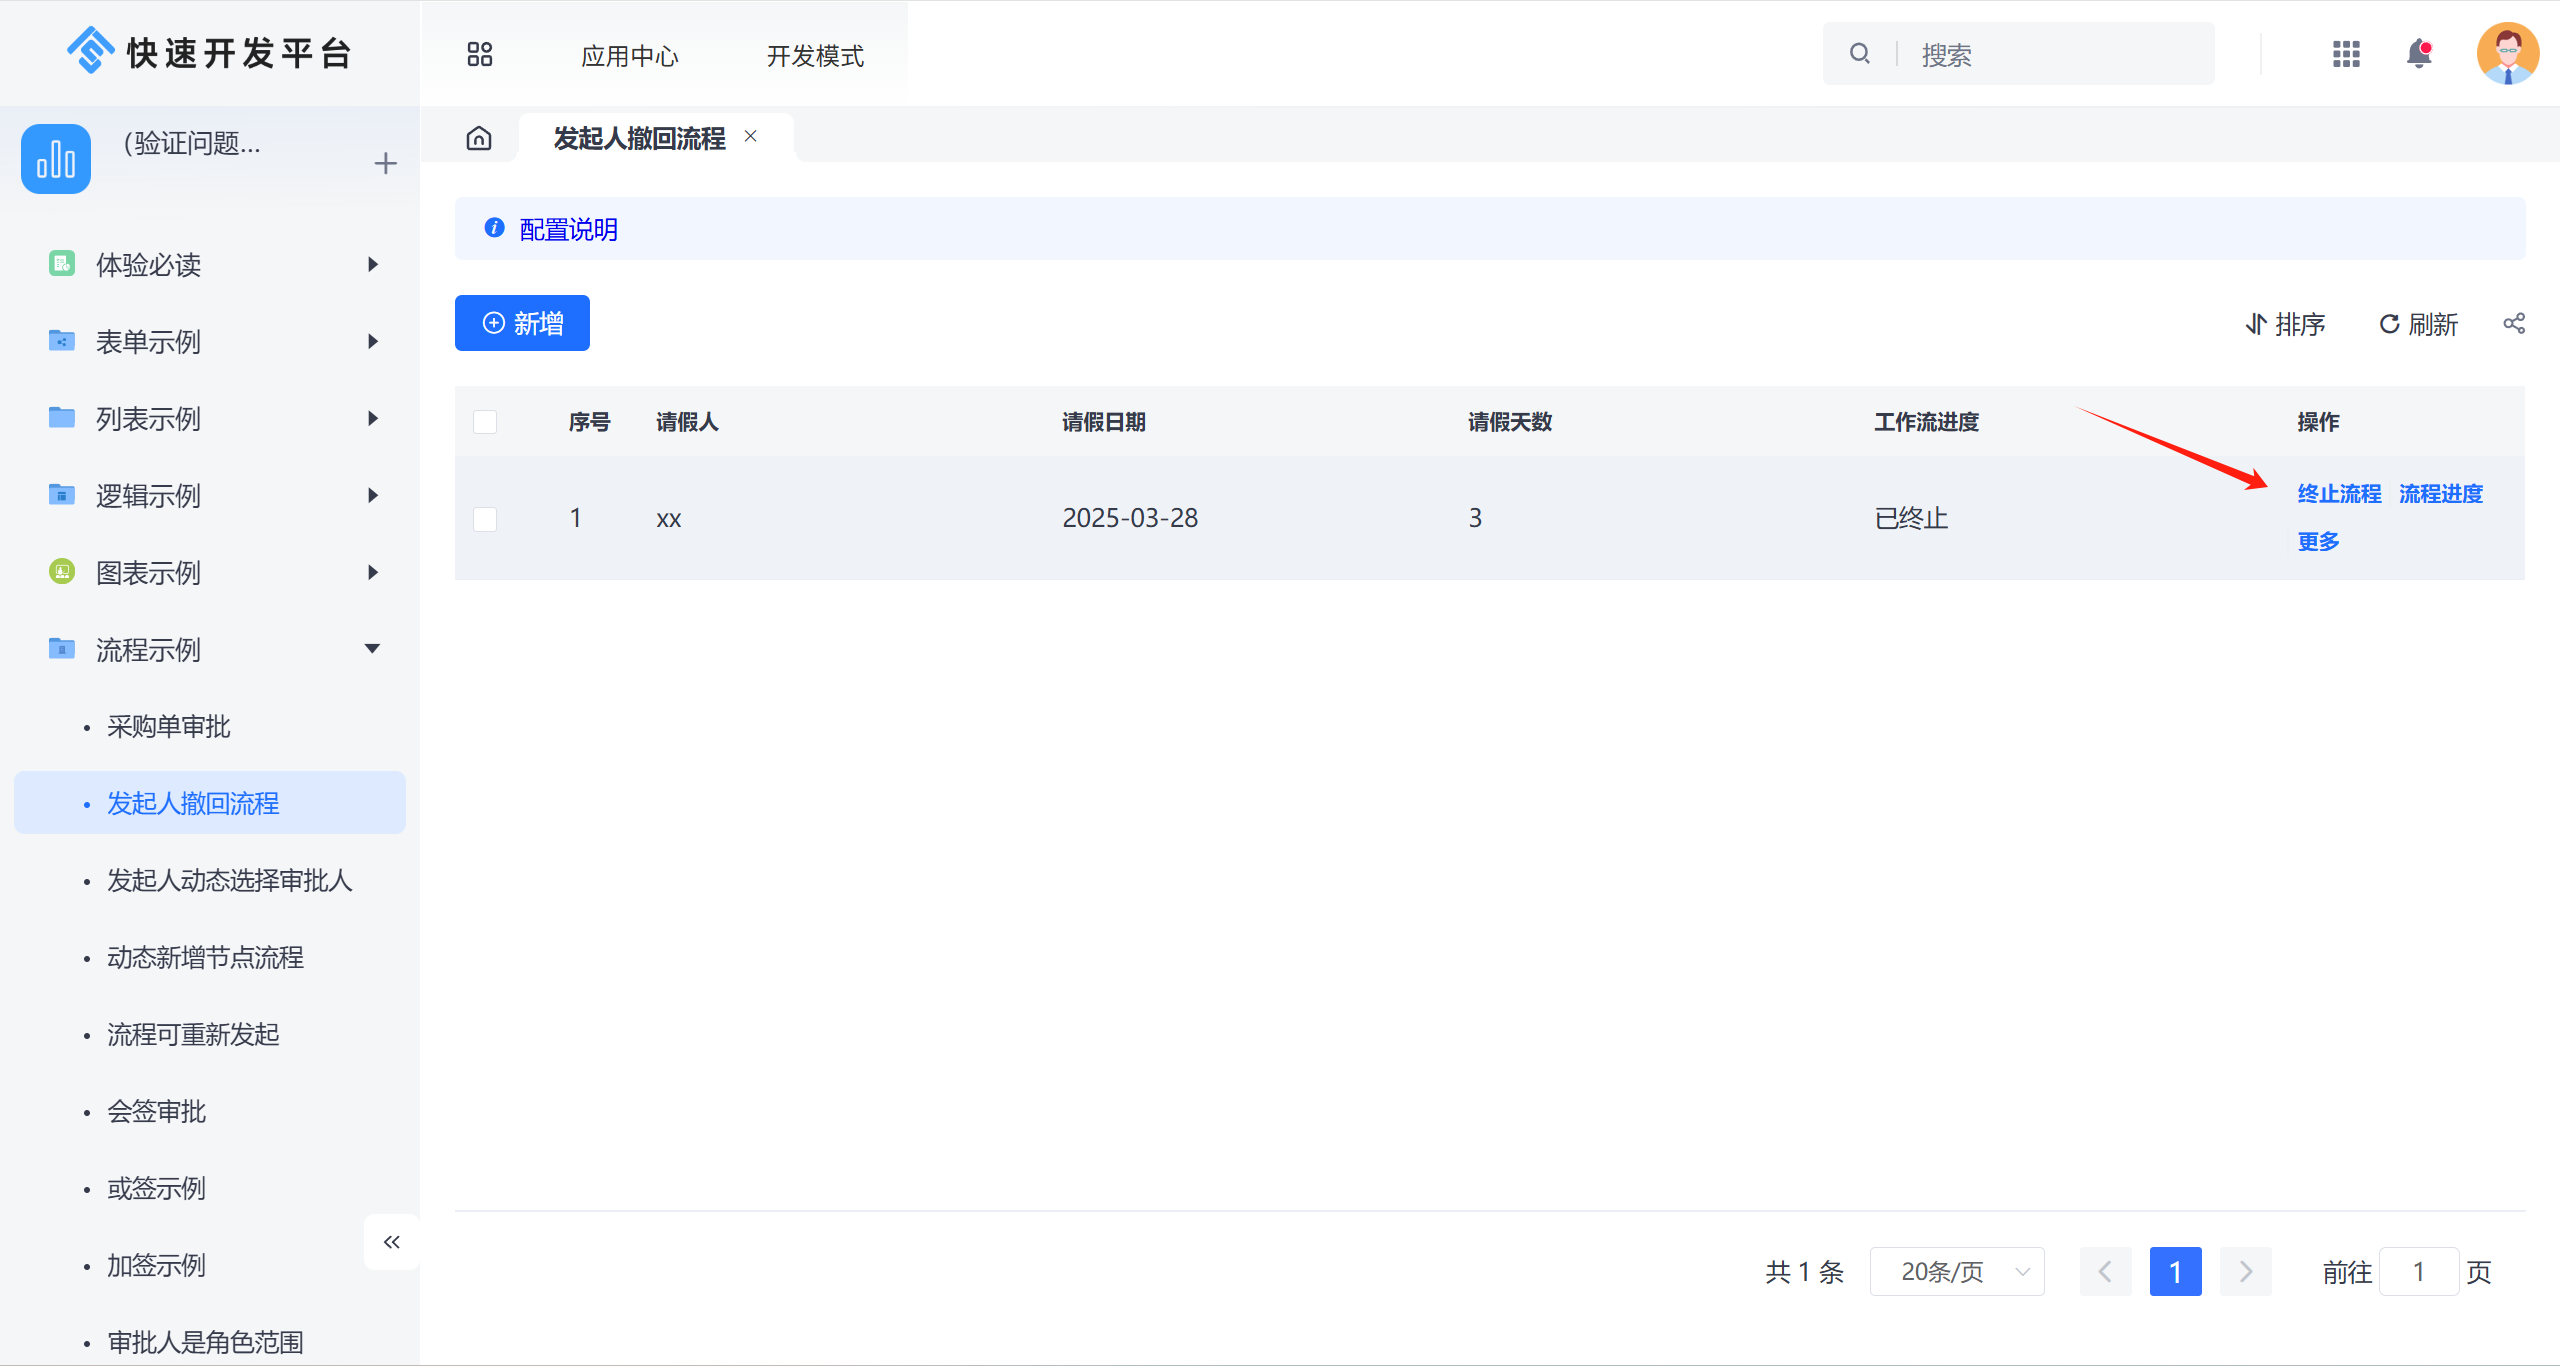Click the 新增 button
Viewport: 2560px width, 1366px height.
pyautogui.click(x=522, y=323)
